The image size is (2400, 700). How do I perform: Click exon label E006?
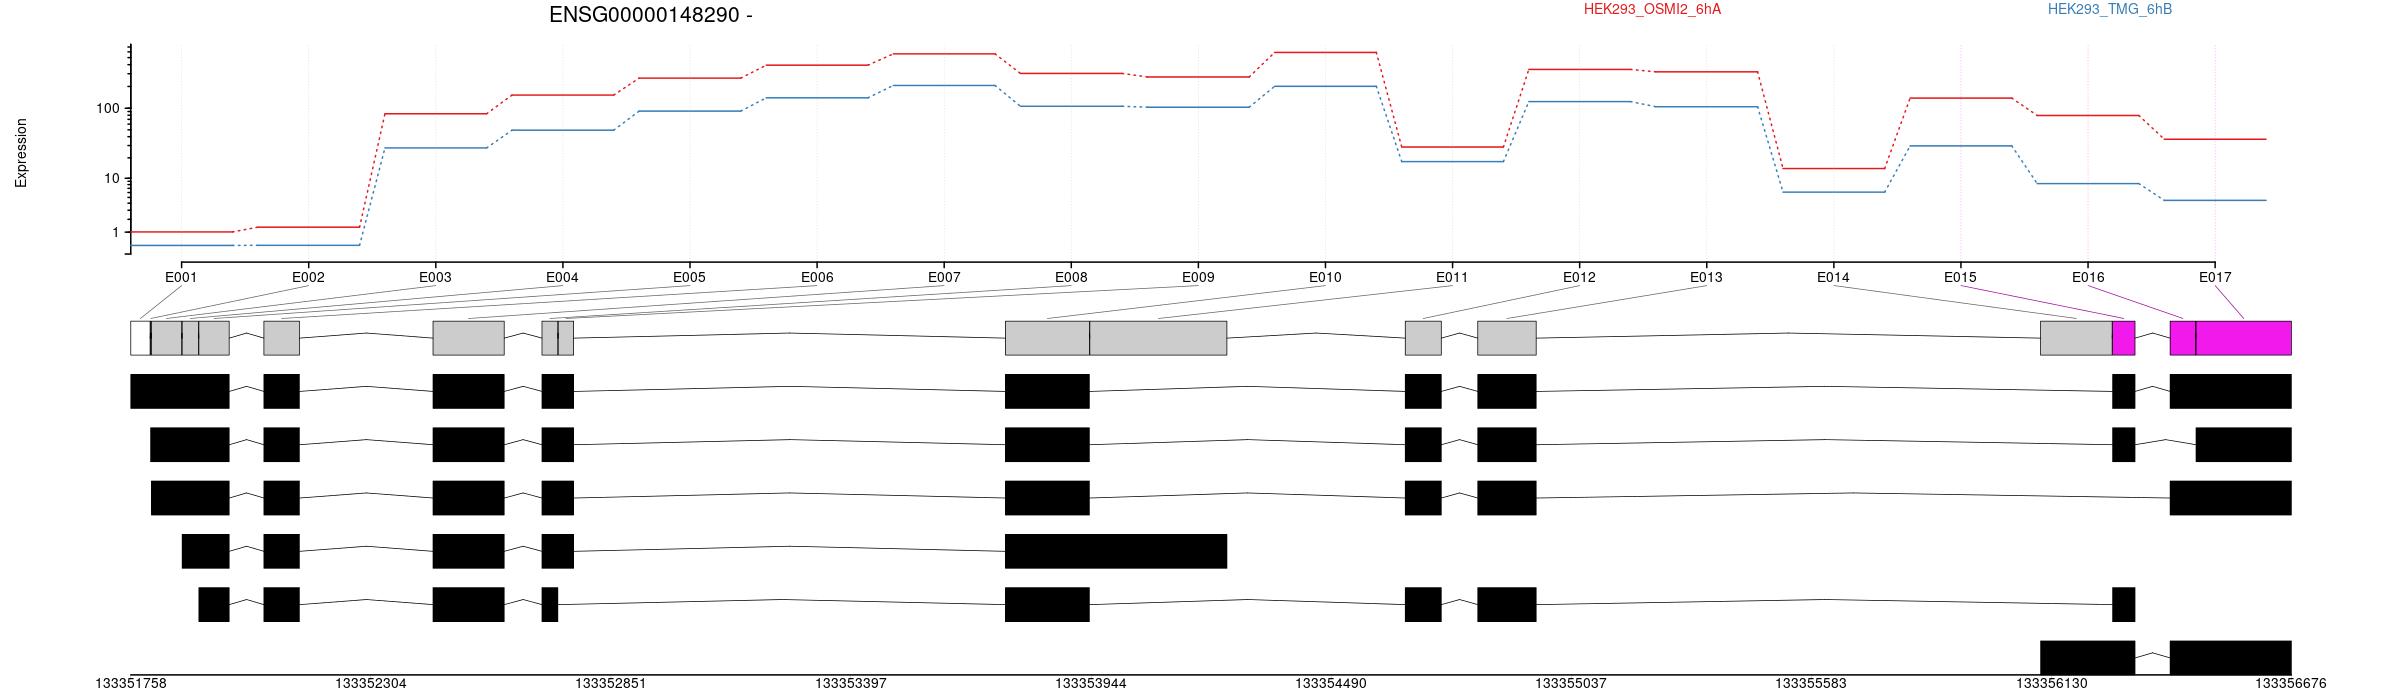tap(817, 277)
